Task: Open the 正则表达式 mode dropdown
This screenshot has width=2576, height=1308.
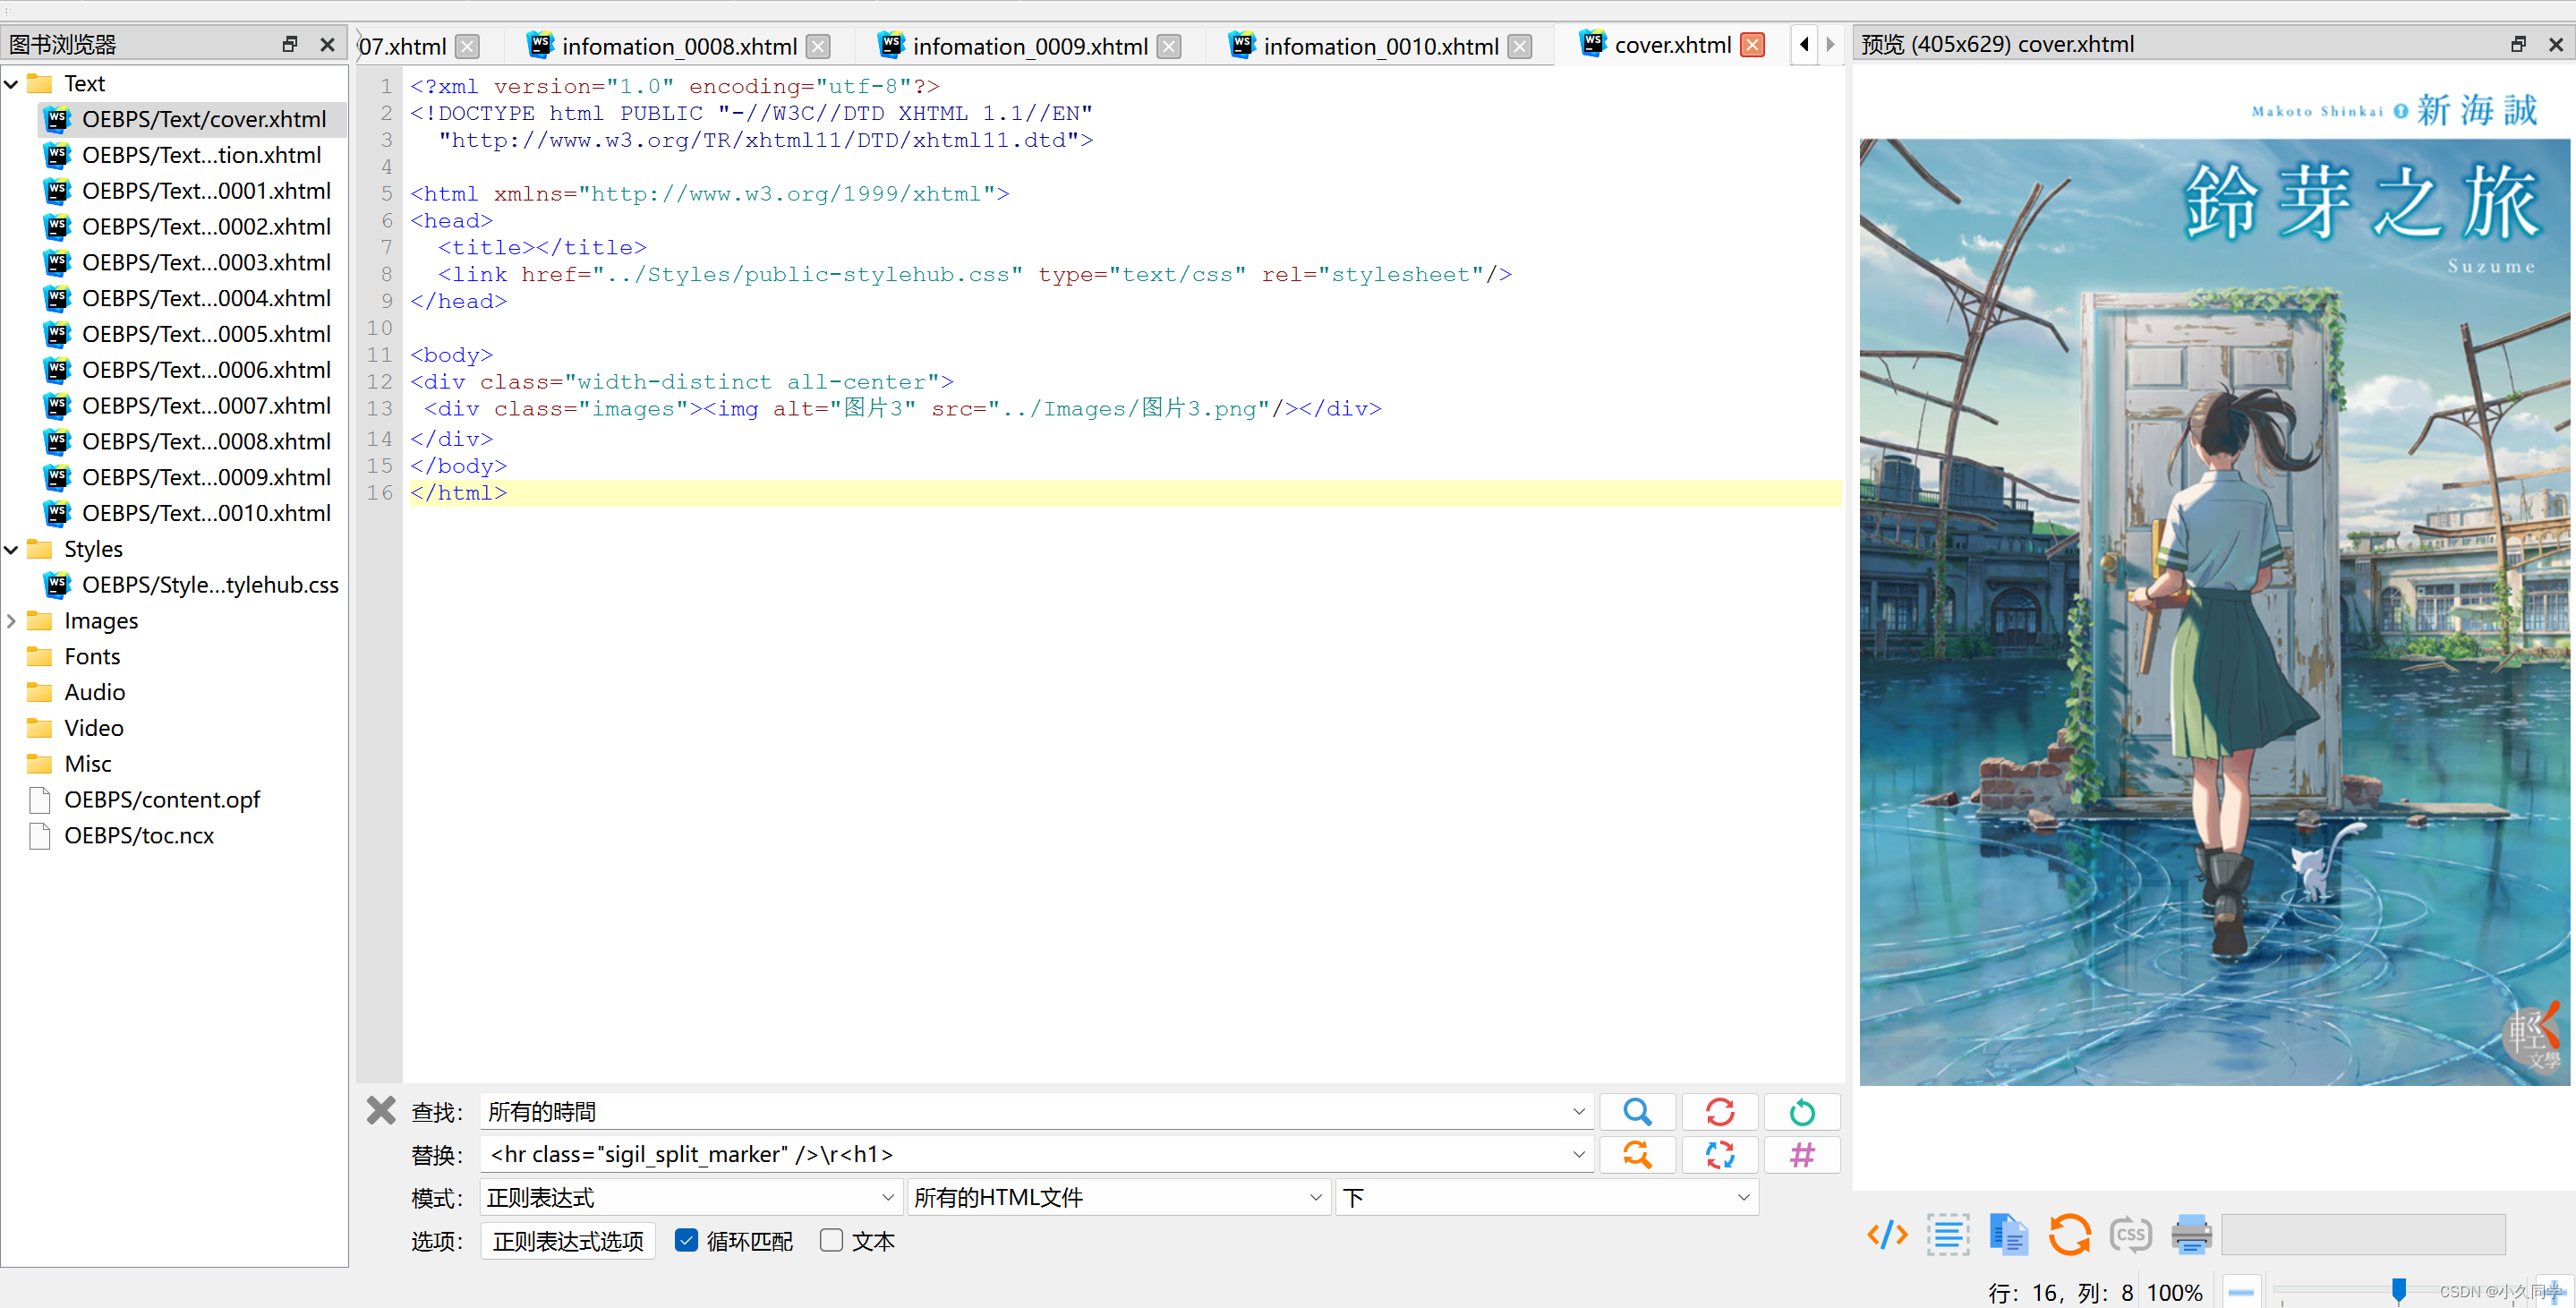Action: 690,1197
